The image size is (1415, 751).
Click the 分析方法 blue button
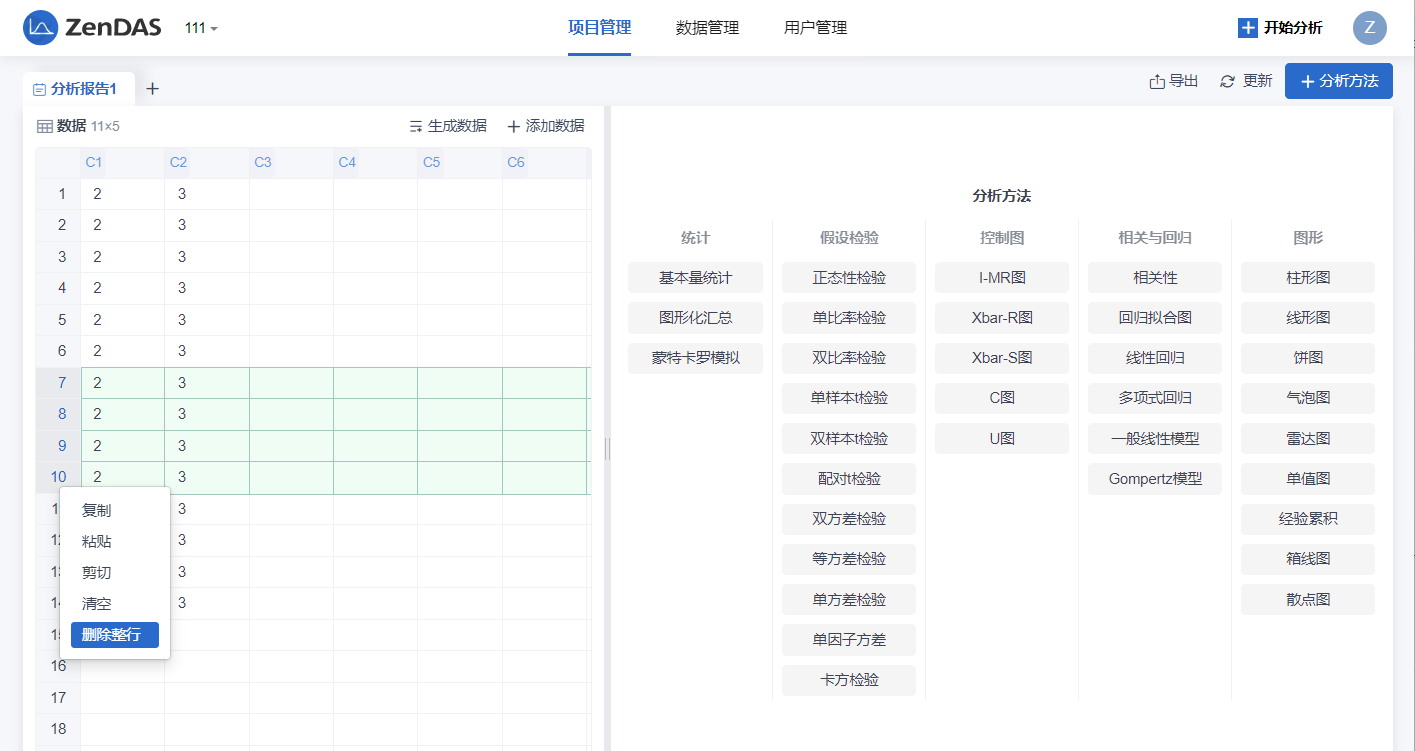pos(1338,81)
